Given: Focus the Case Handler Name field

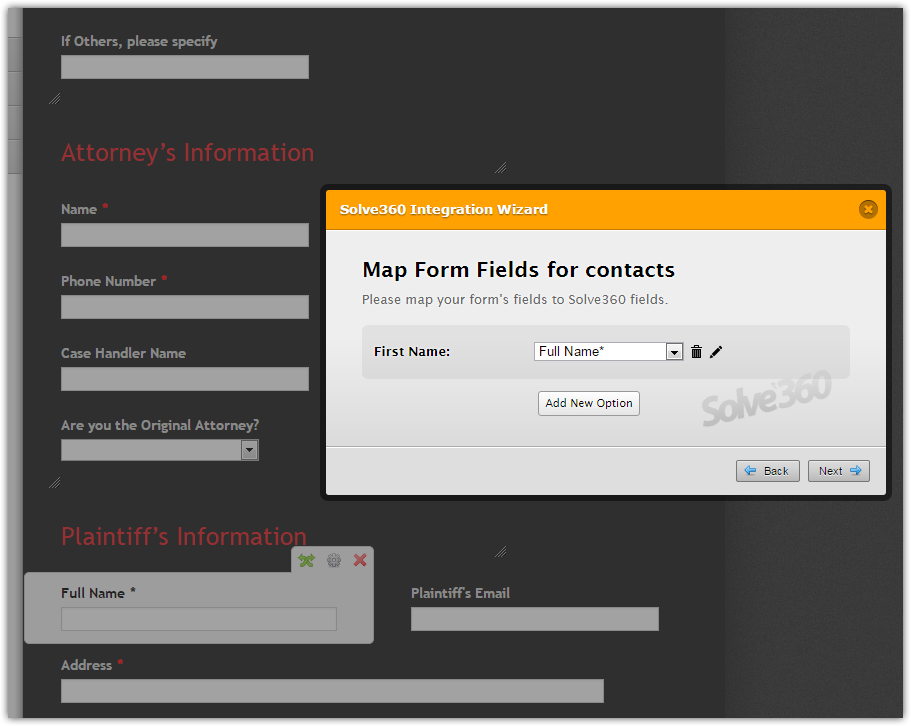Looking at the screenshot, I should [185, 379].
